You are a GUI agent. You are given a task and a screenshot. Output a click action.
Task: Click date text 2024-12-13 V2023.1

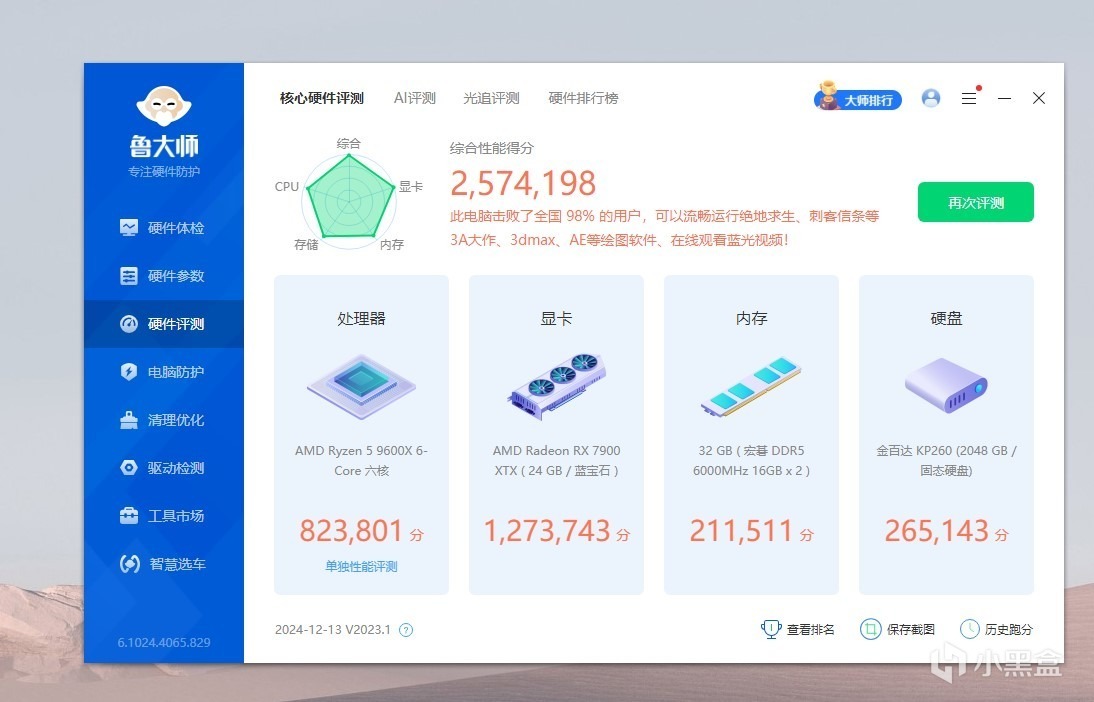[333, 629]
